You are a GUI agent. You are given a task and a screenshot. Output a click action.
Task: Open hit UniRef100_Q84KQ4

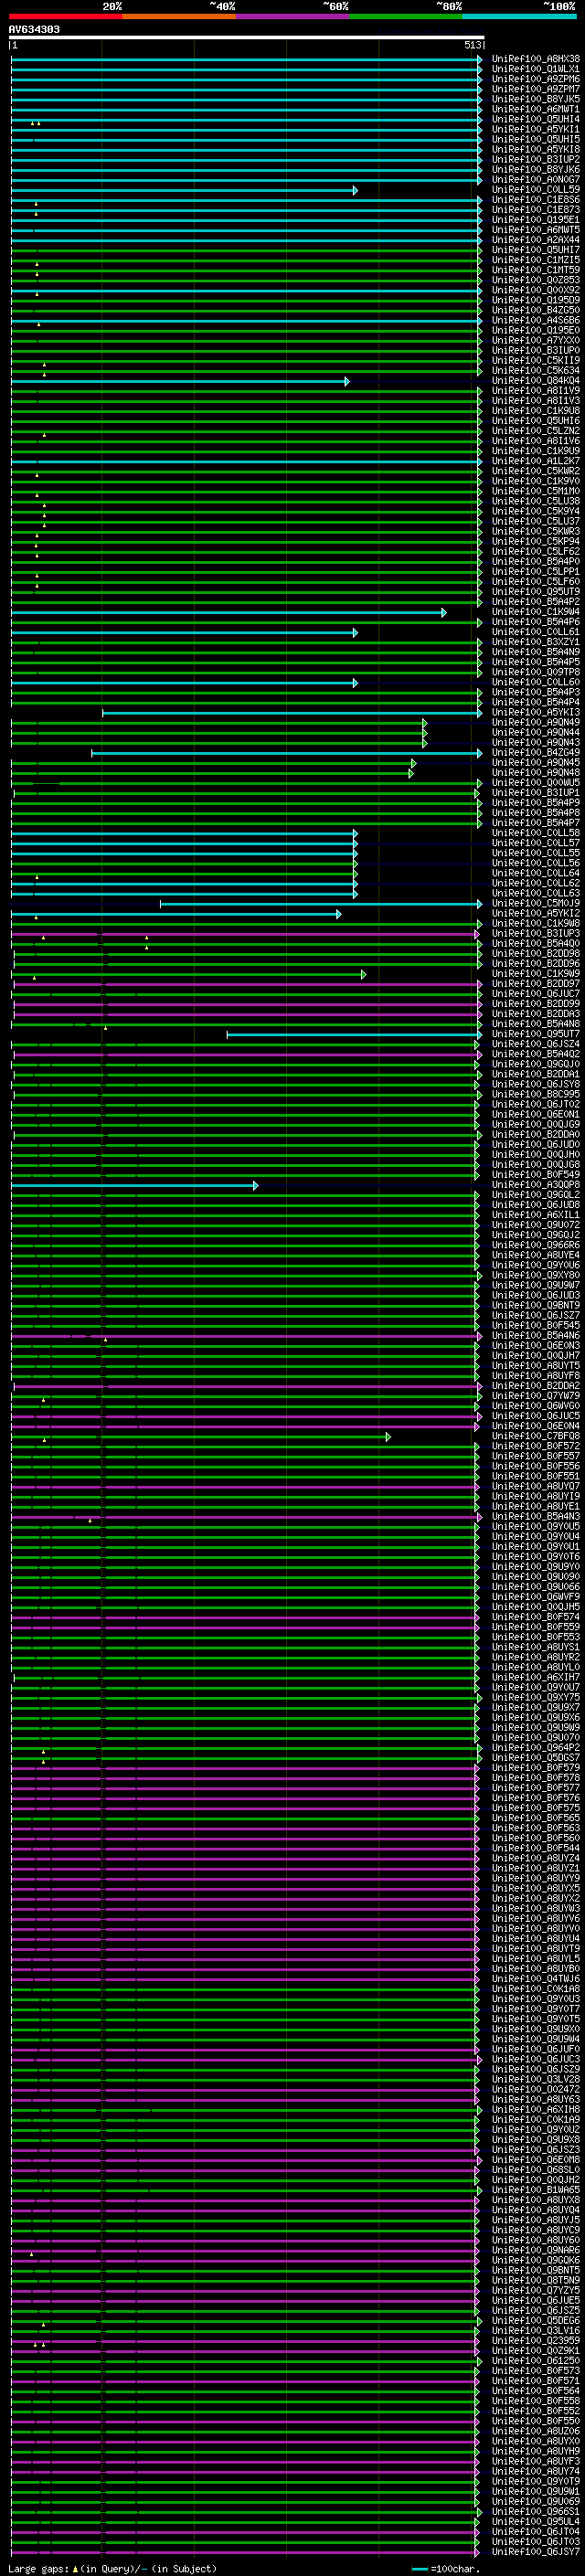535,381
